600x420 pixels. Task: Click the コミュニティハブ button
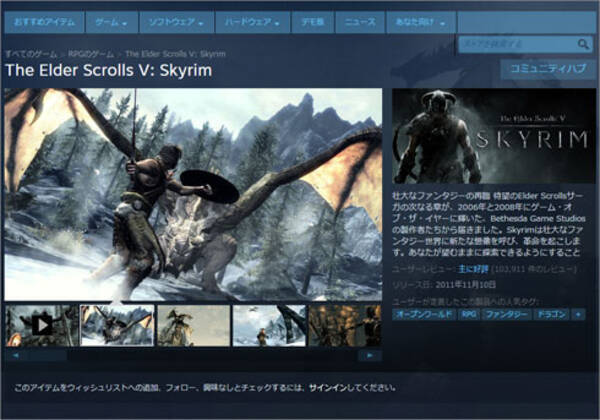[548, 69]
